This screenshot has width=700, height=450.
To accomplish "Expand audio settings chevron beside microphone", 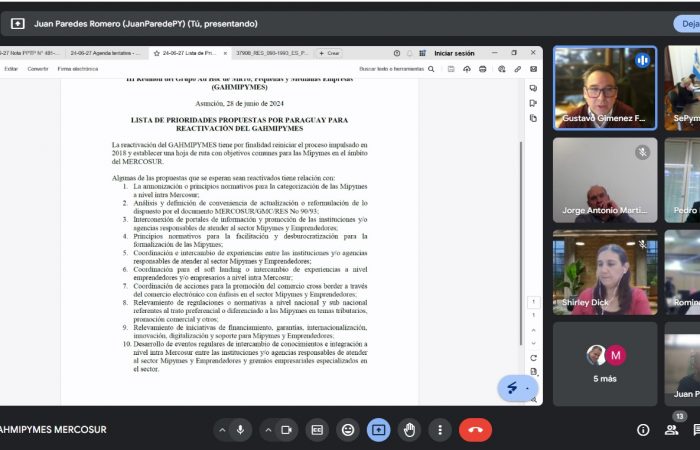I will 222,430.
